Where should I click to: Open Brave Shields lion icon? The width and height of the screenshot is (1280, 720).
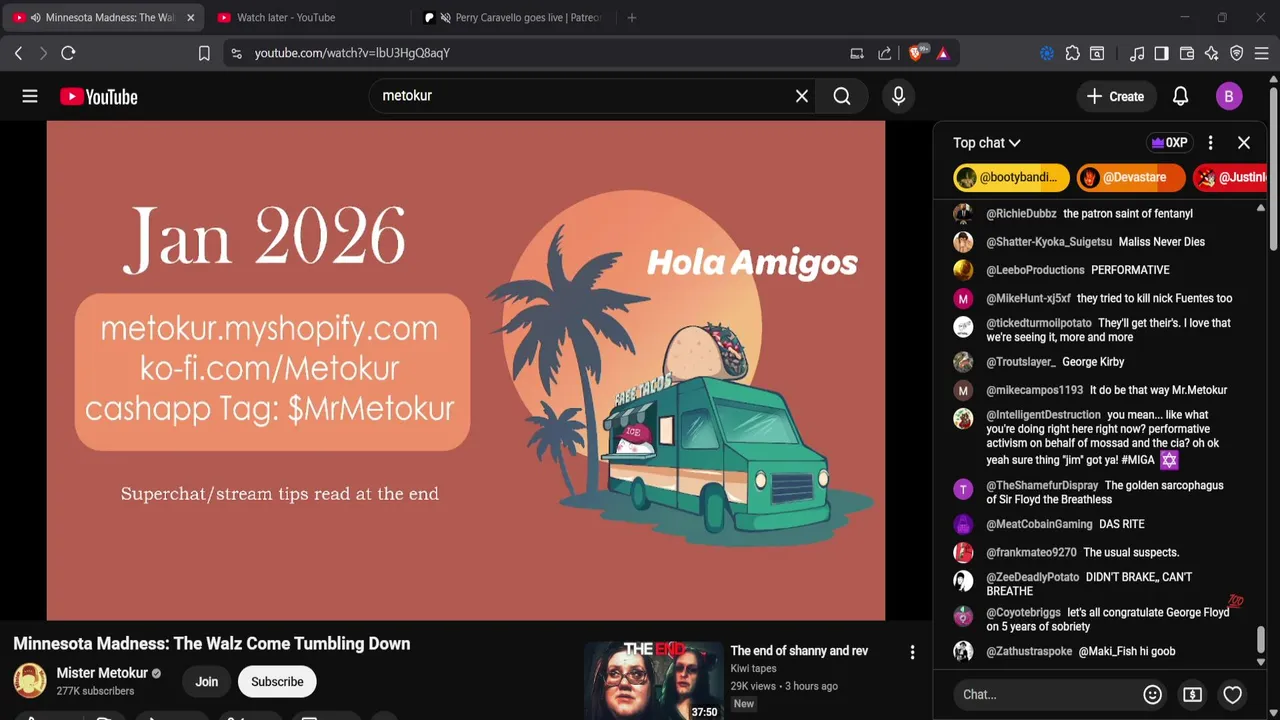917,52
